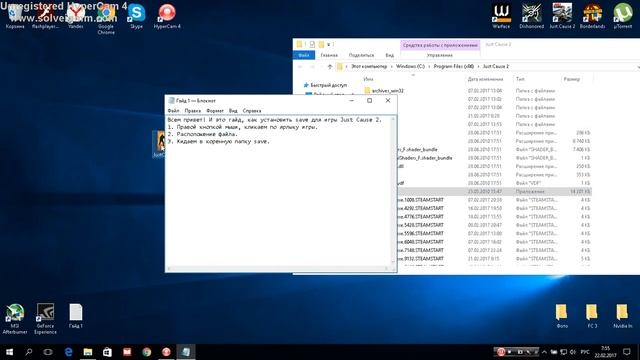Open the Dishonored desktop shortcut
Screen dimensions: 640x360
(531, 16)
